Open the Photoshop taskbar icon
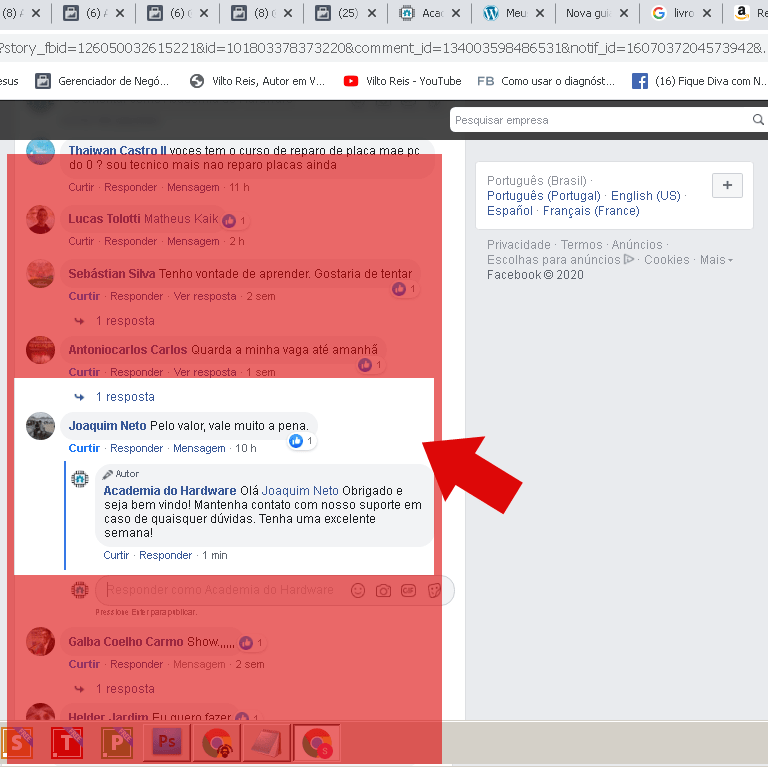 coord(167,742)
